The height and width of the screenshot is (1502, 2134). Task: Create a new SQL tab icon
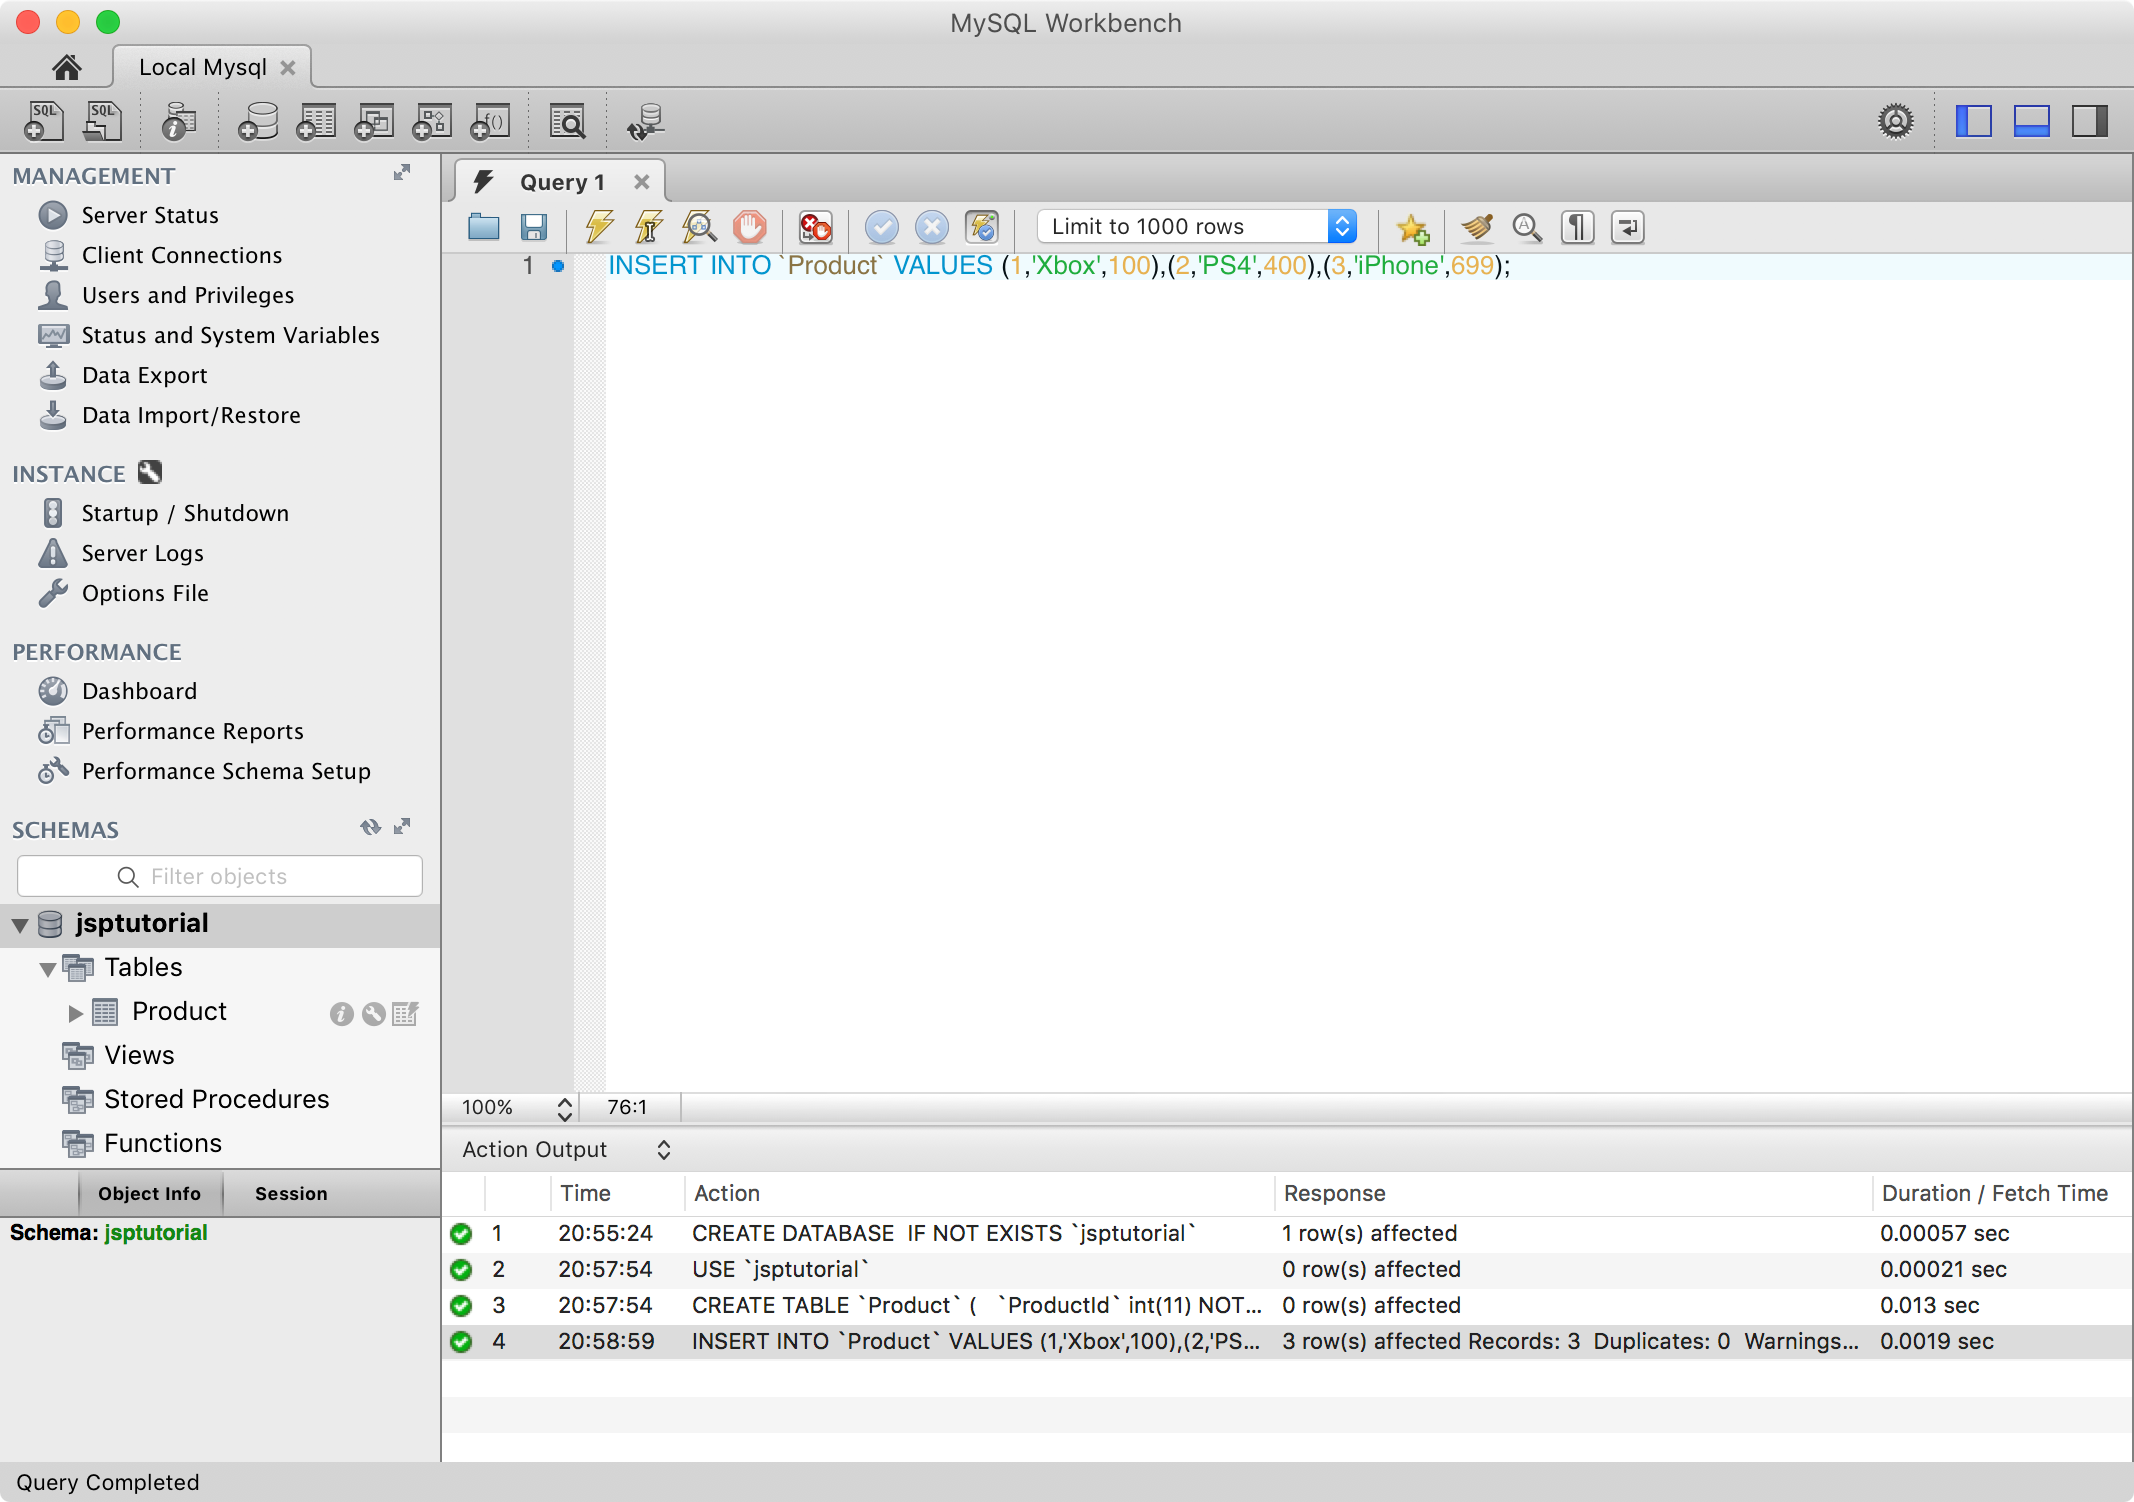click(43, 121)
